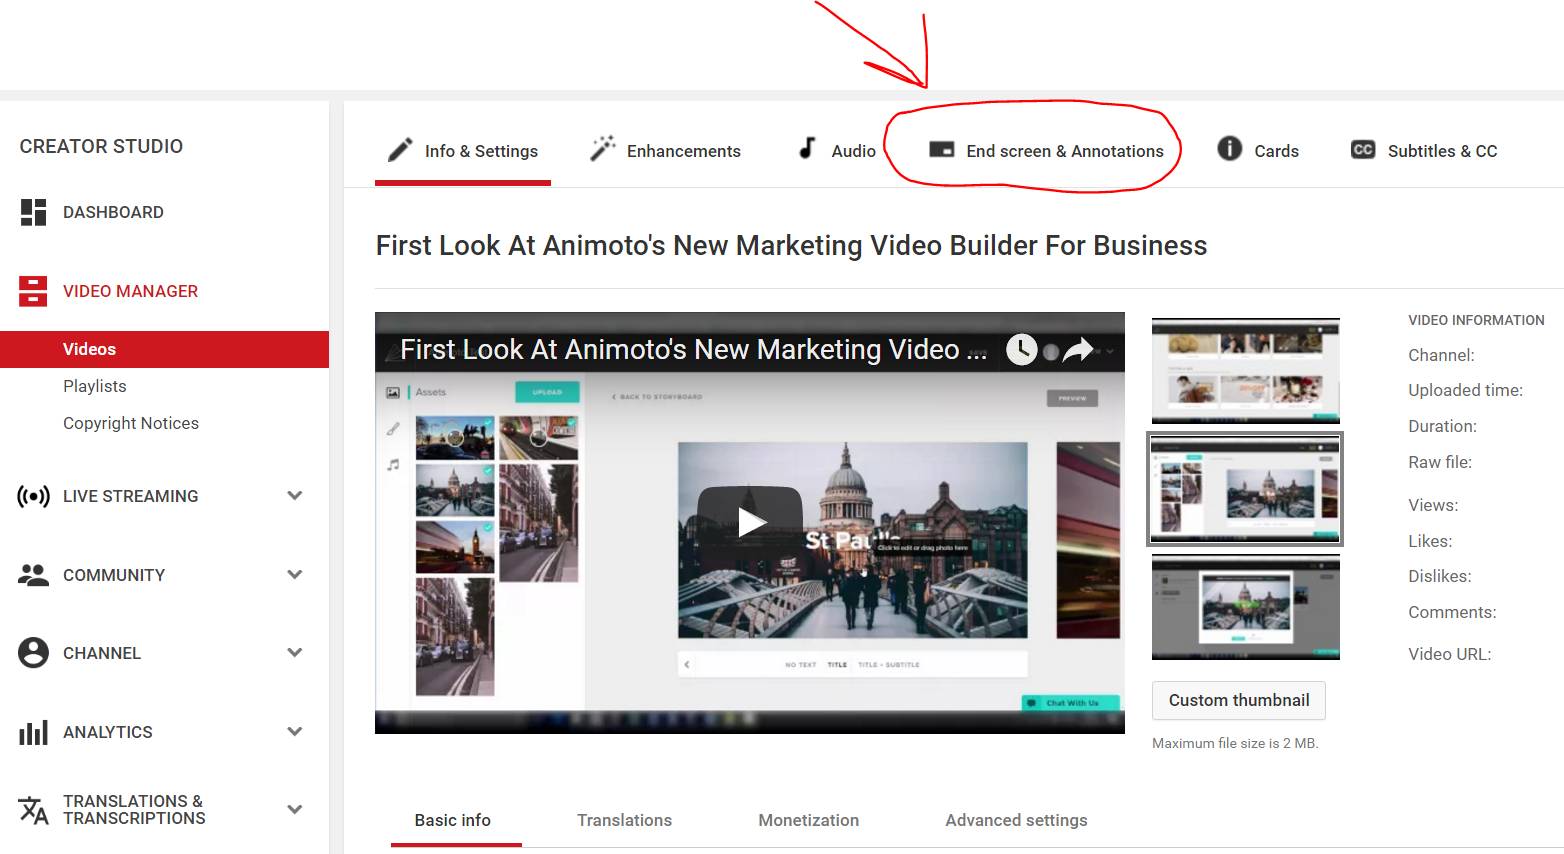This screenshot has width=1564, height=854.
Task: Click the Channel person avatar icon
Action: tap(33, 653)
